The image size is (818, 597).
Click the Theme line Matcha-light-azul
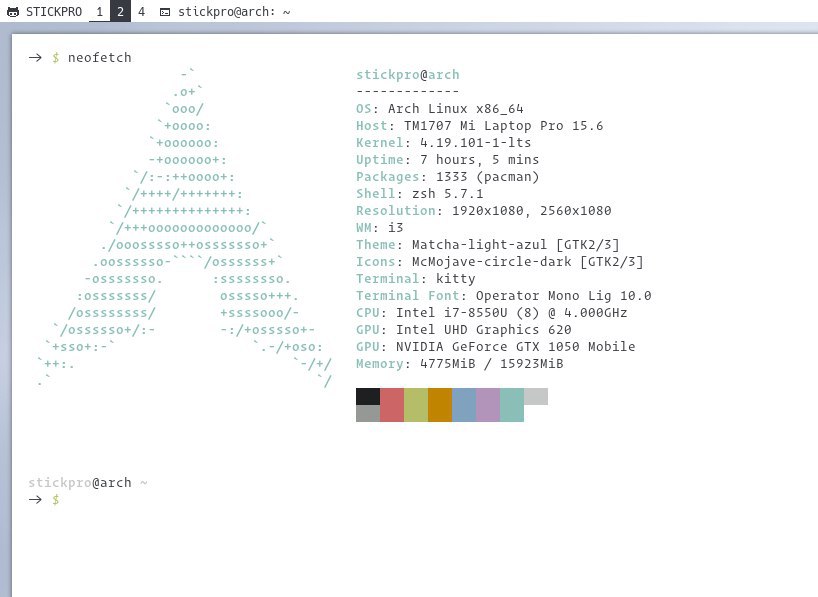point(487,244)
